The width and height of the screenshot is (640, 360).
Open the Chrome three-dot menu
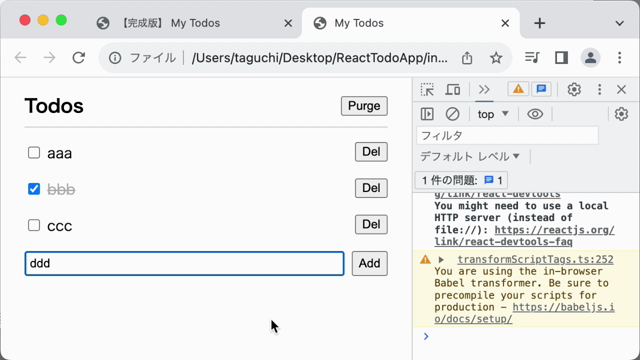tap(620, 58)
